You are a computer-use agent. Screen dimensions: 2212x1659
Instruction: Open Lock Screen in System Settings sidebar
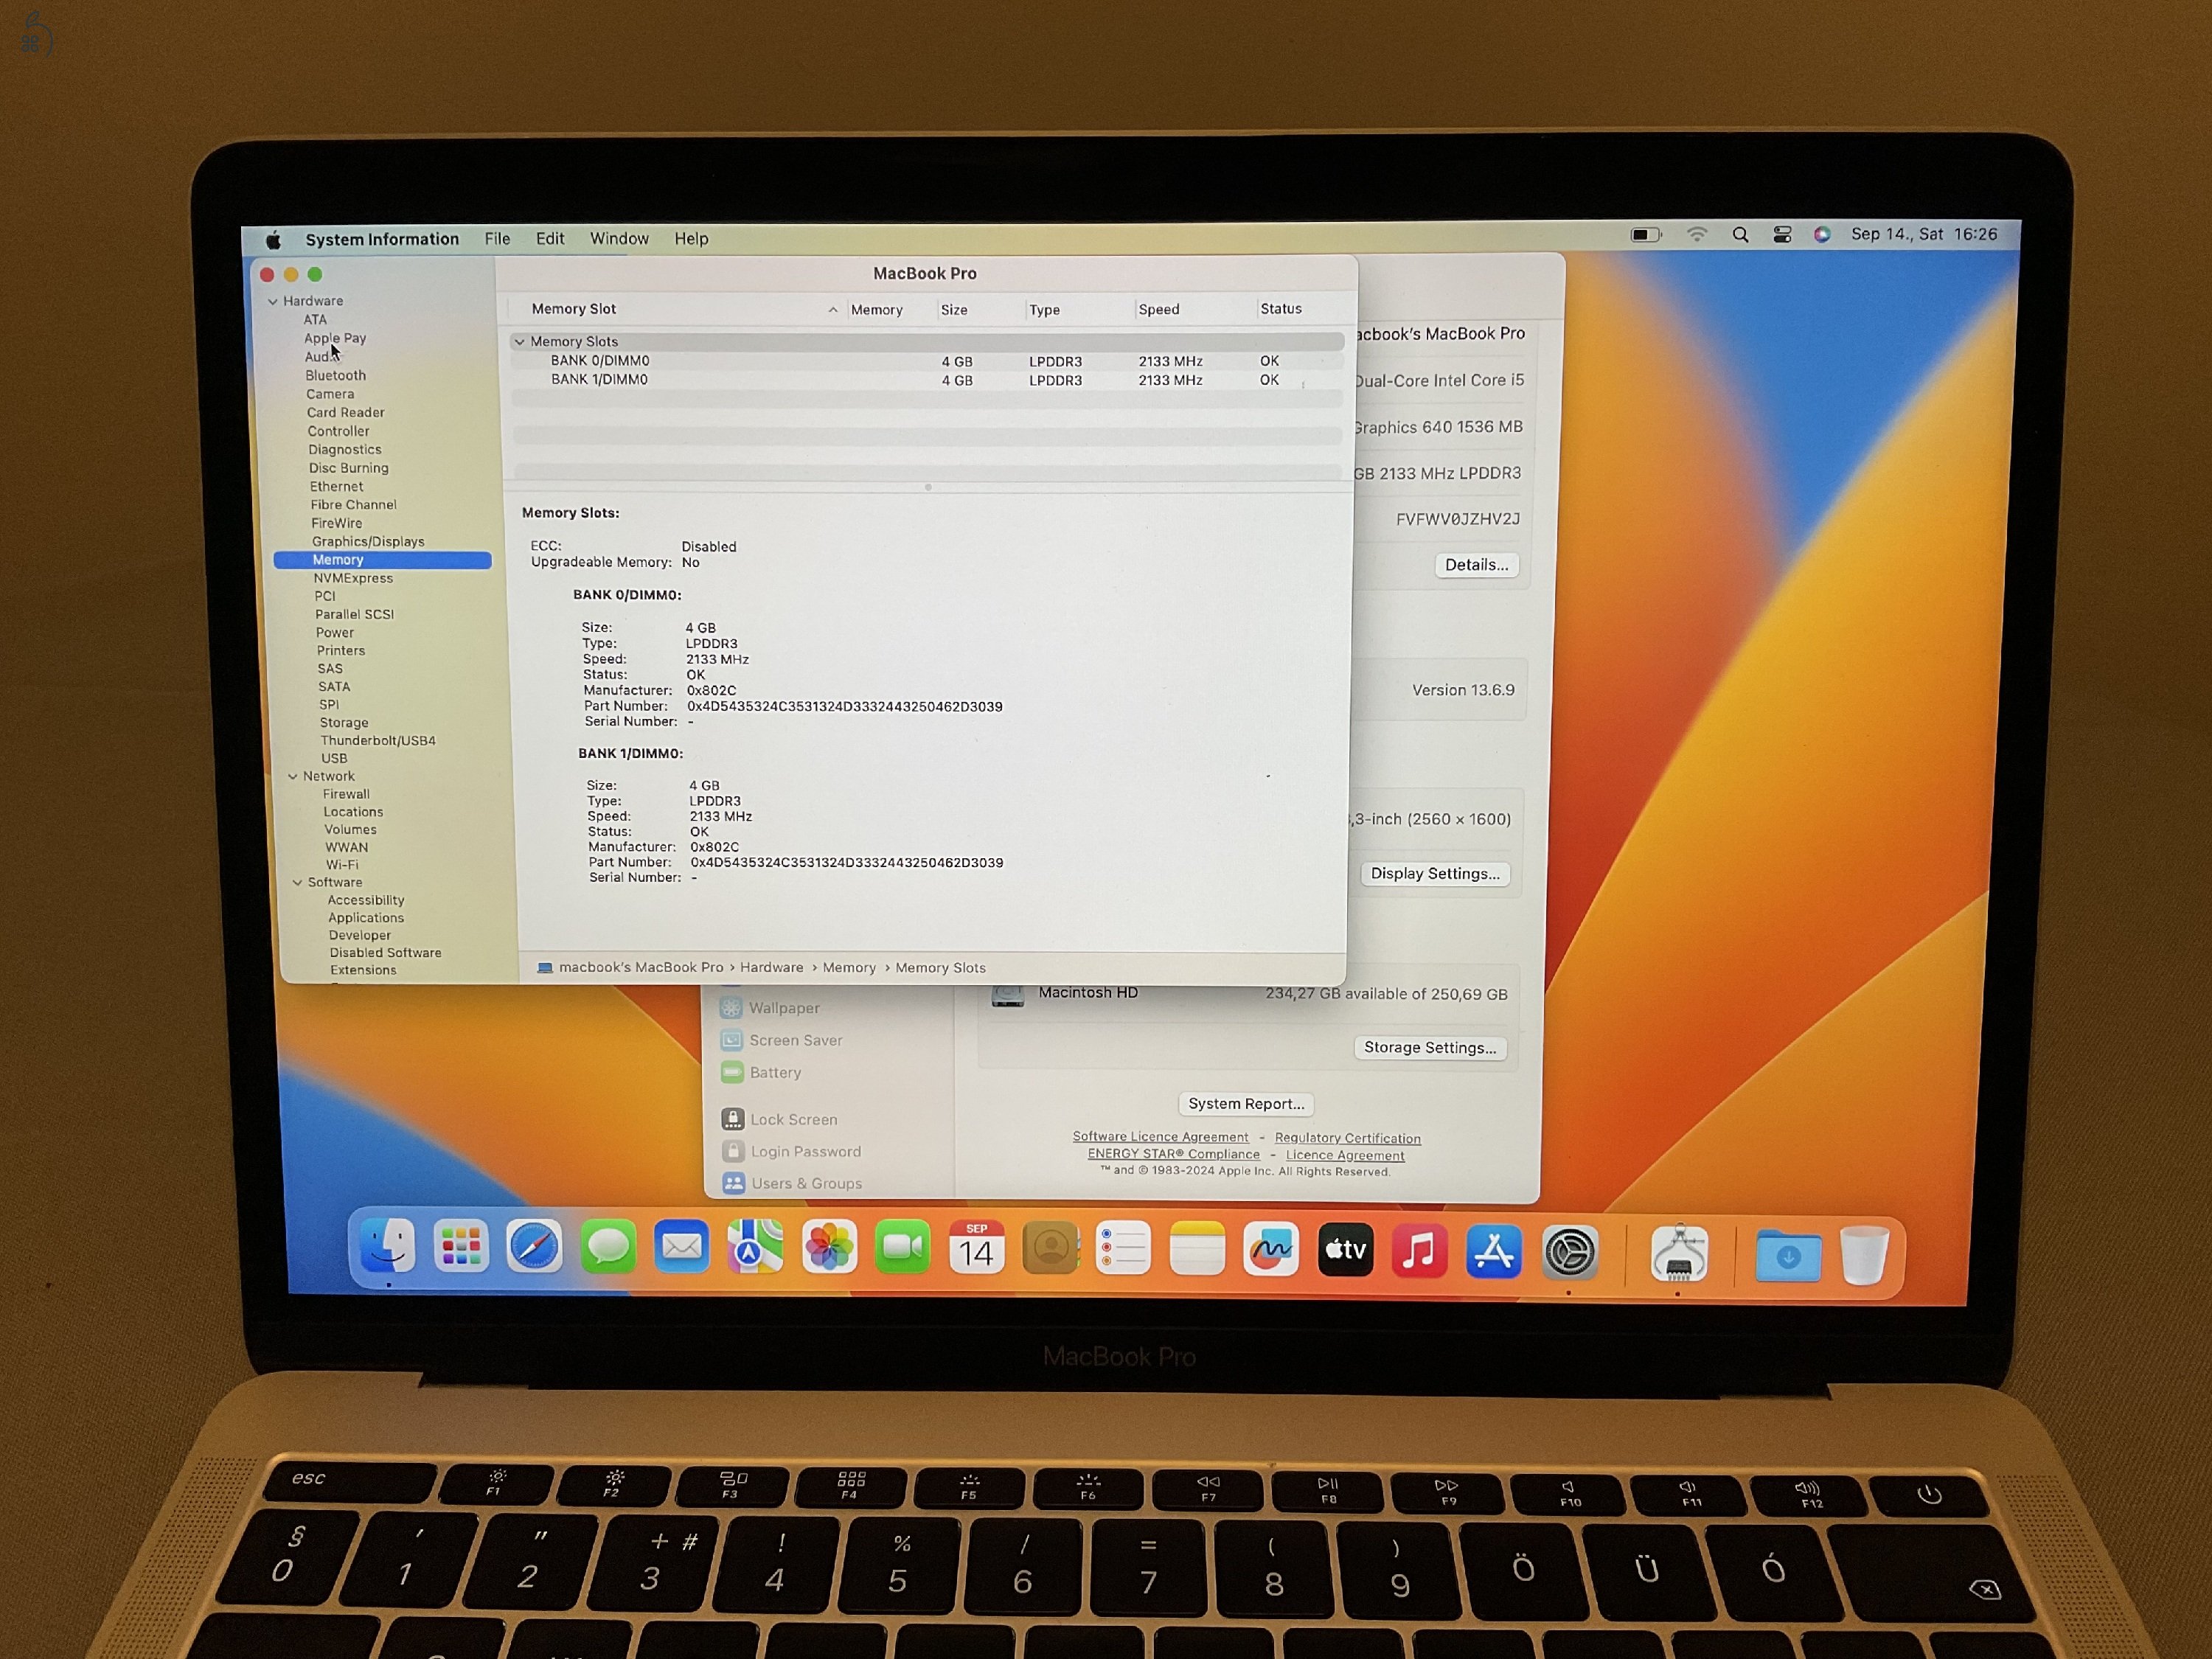click(x=794, y=1120)
